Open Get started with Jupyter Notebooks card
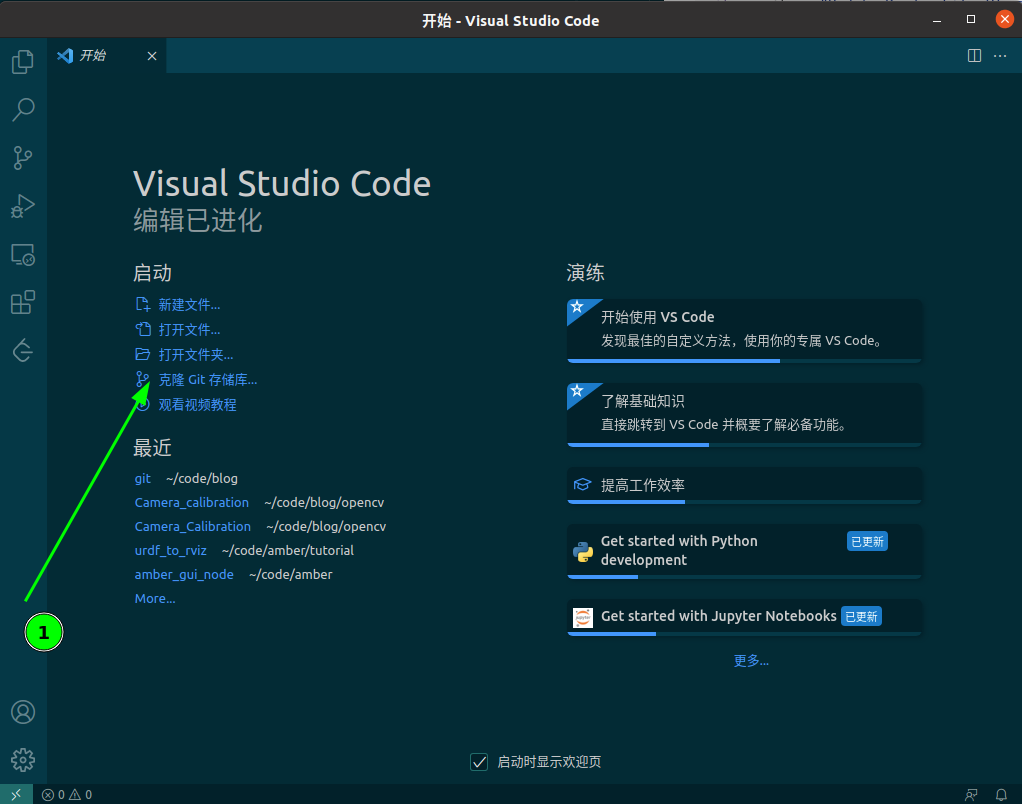This screenshot has height=804, width=1022. (x=744, y=617)
